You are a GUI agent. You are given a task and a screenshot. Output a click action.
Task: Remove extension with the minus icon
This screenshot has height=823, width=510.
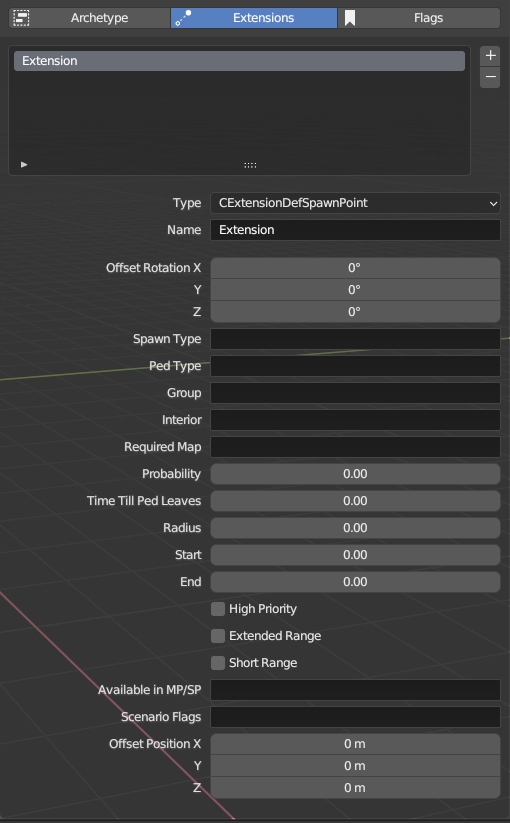491,77
